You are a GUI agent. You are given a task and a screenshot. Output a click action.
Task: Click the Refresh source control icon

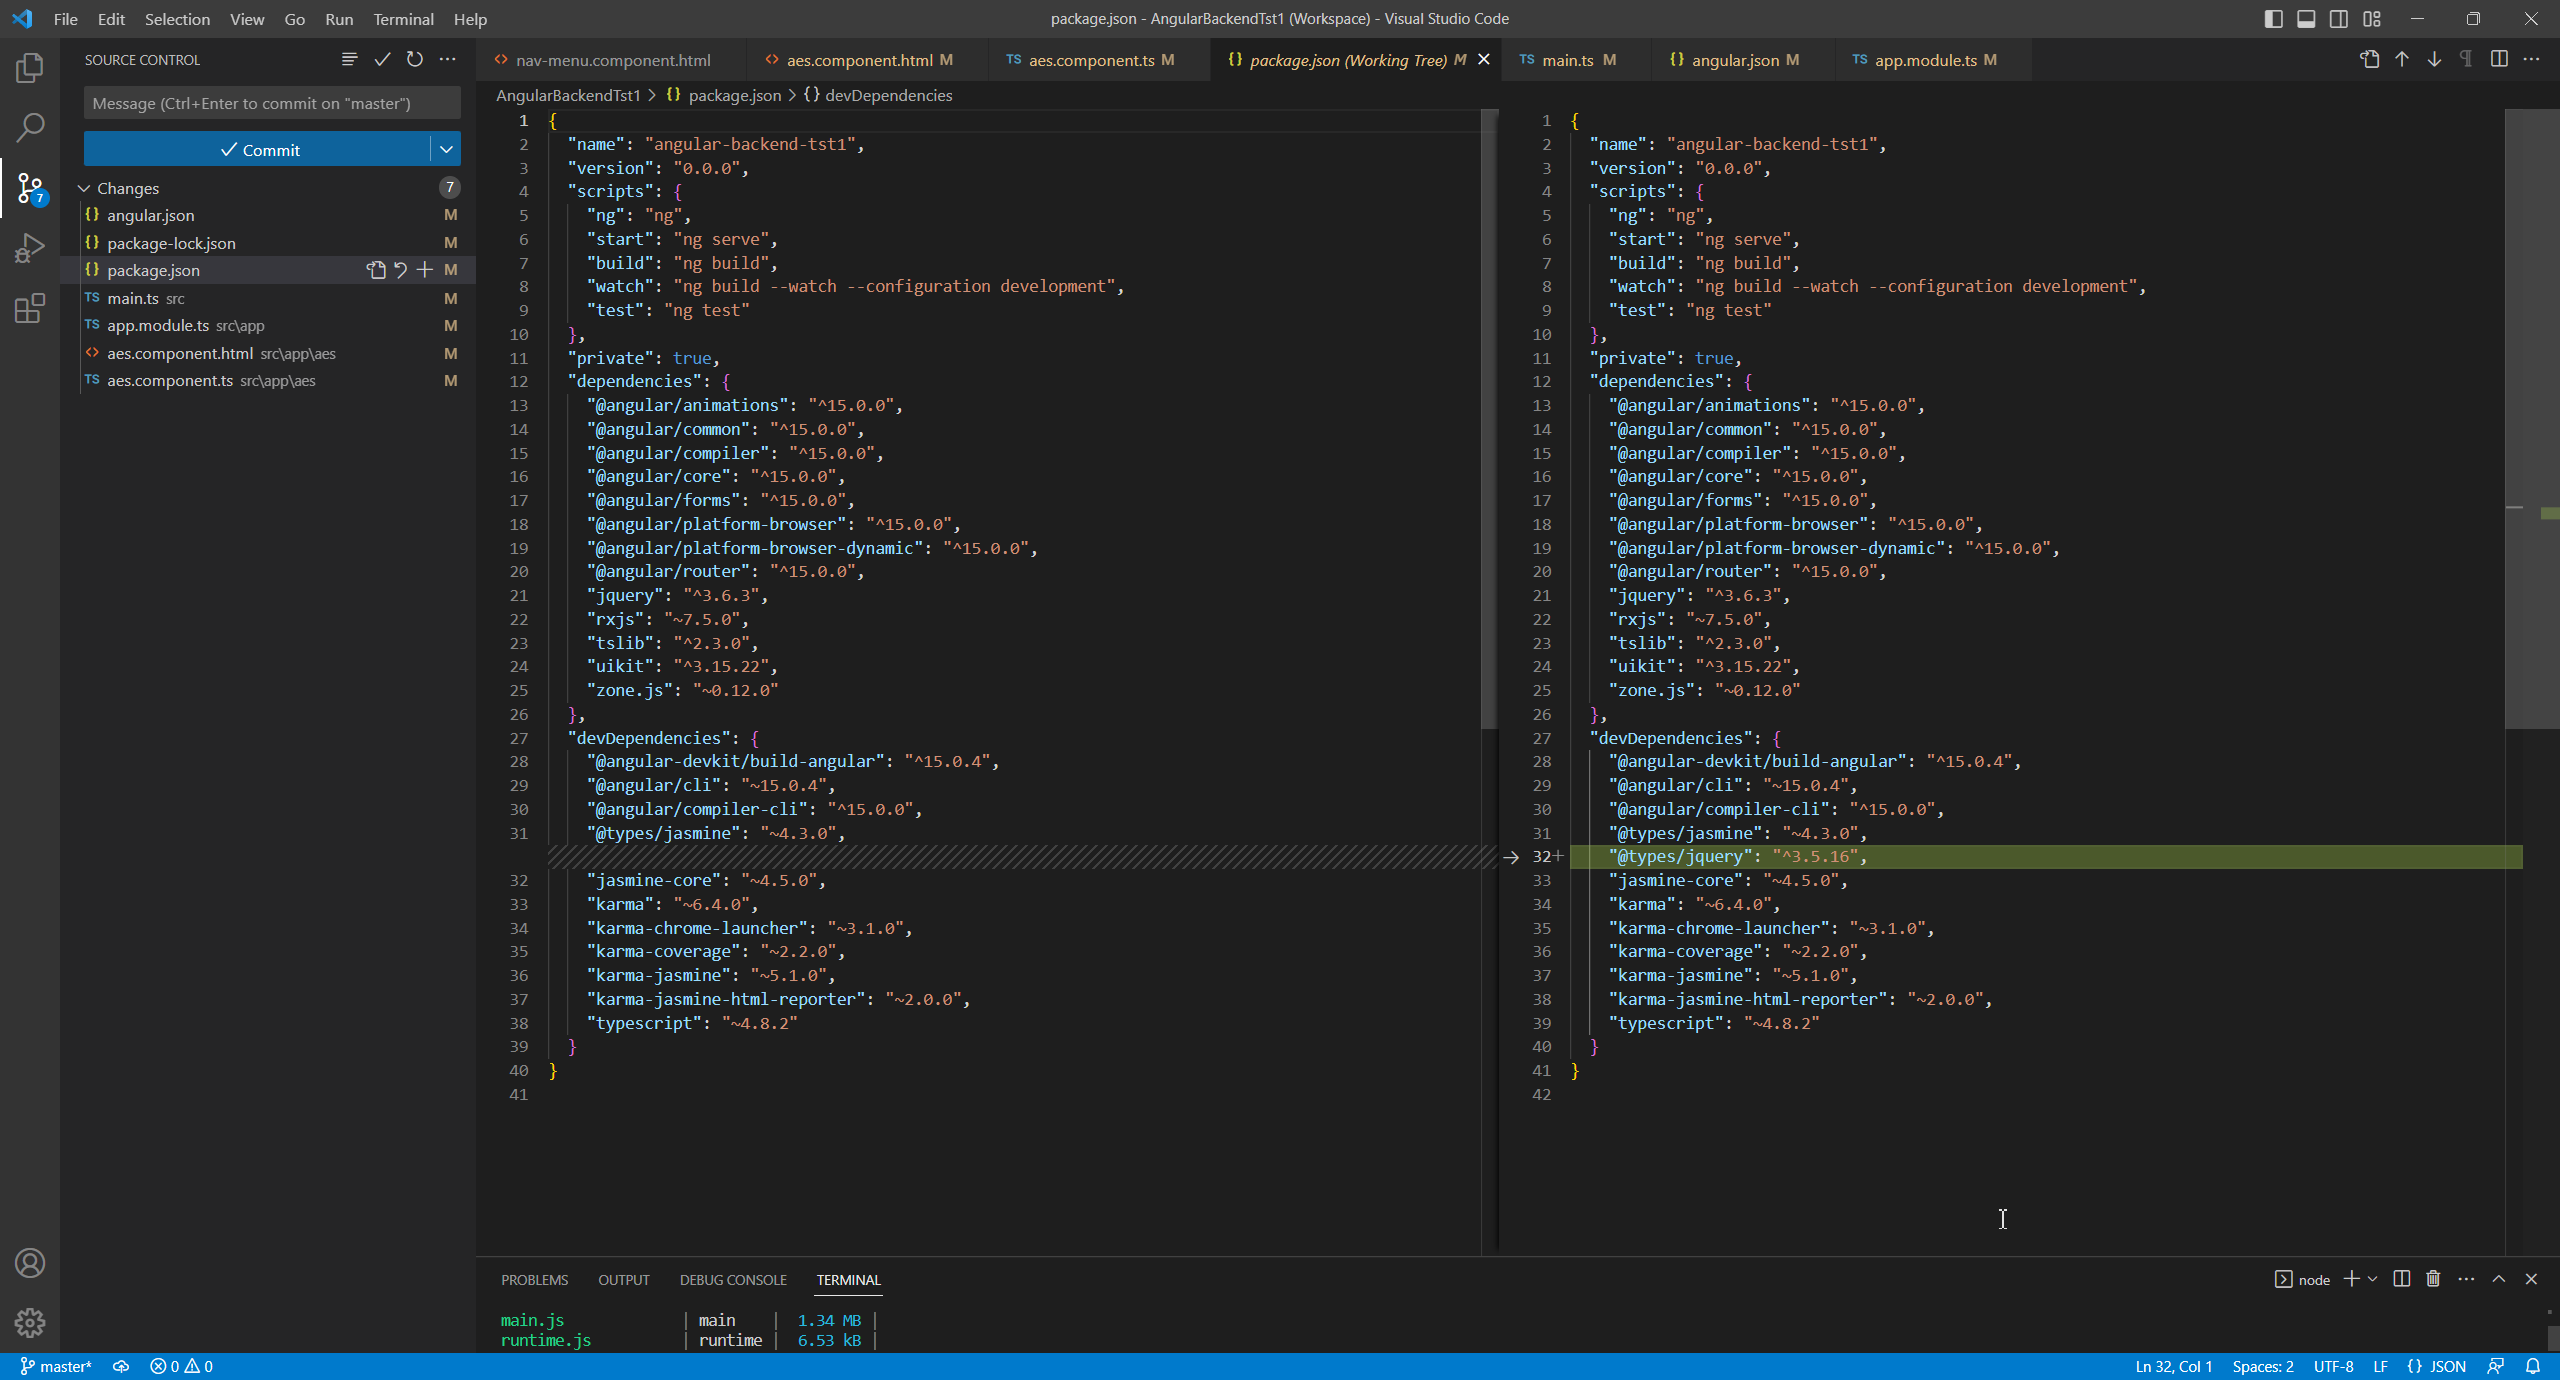(415, 60)
